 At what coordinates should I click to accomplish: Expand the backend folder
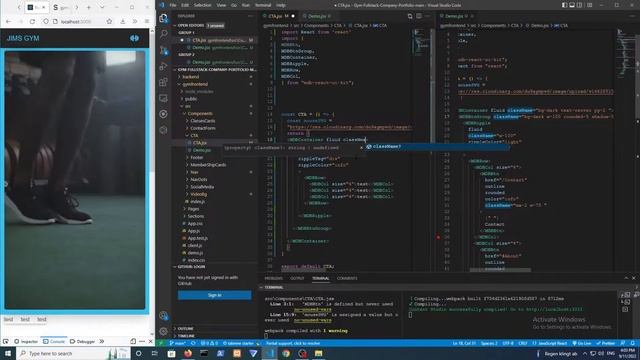(x=191, y=77)
